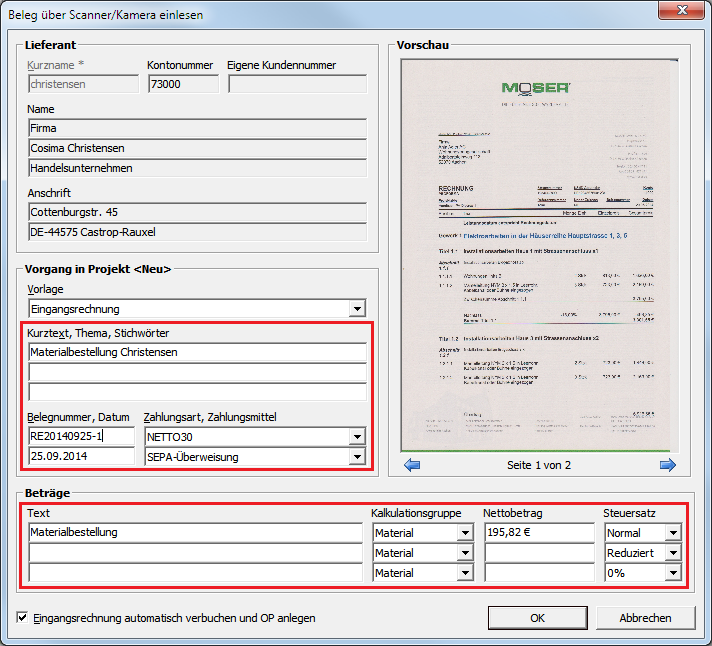This screenshot has width=712, height=646.
Task: Expand the 0% Steuersatz dropdown
Action: pyautogui.click(x=674, y=573)
